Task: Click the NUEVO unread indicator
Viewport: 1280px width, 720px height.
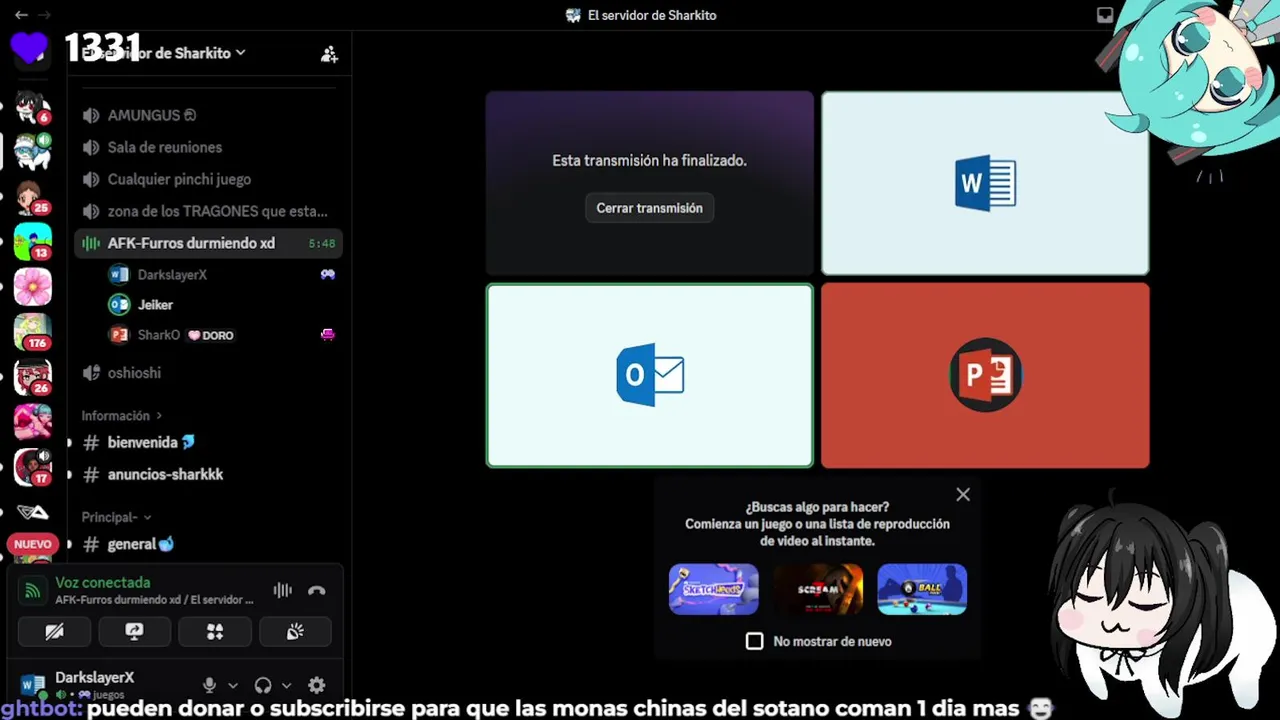Action: (x=32, y=544)
